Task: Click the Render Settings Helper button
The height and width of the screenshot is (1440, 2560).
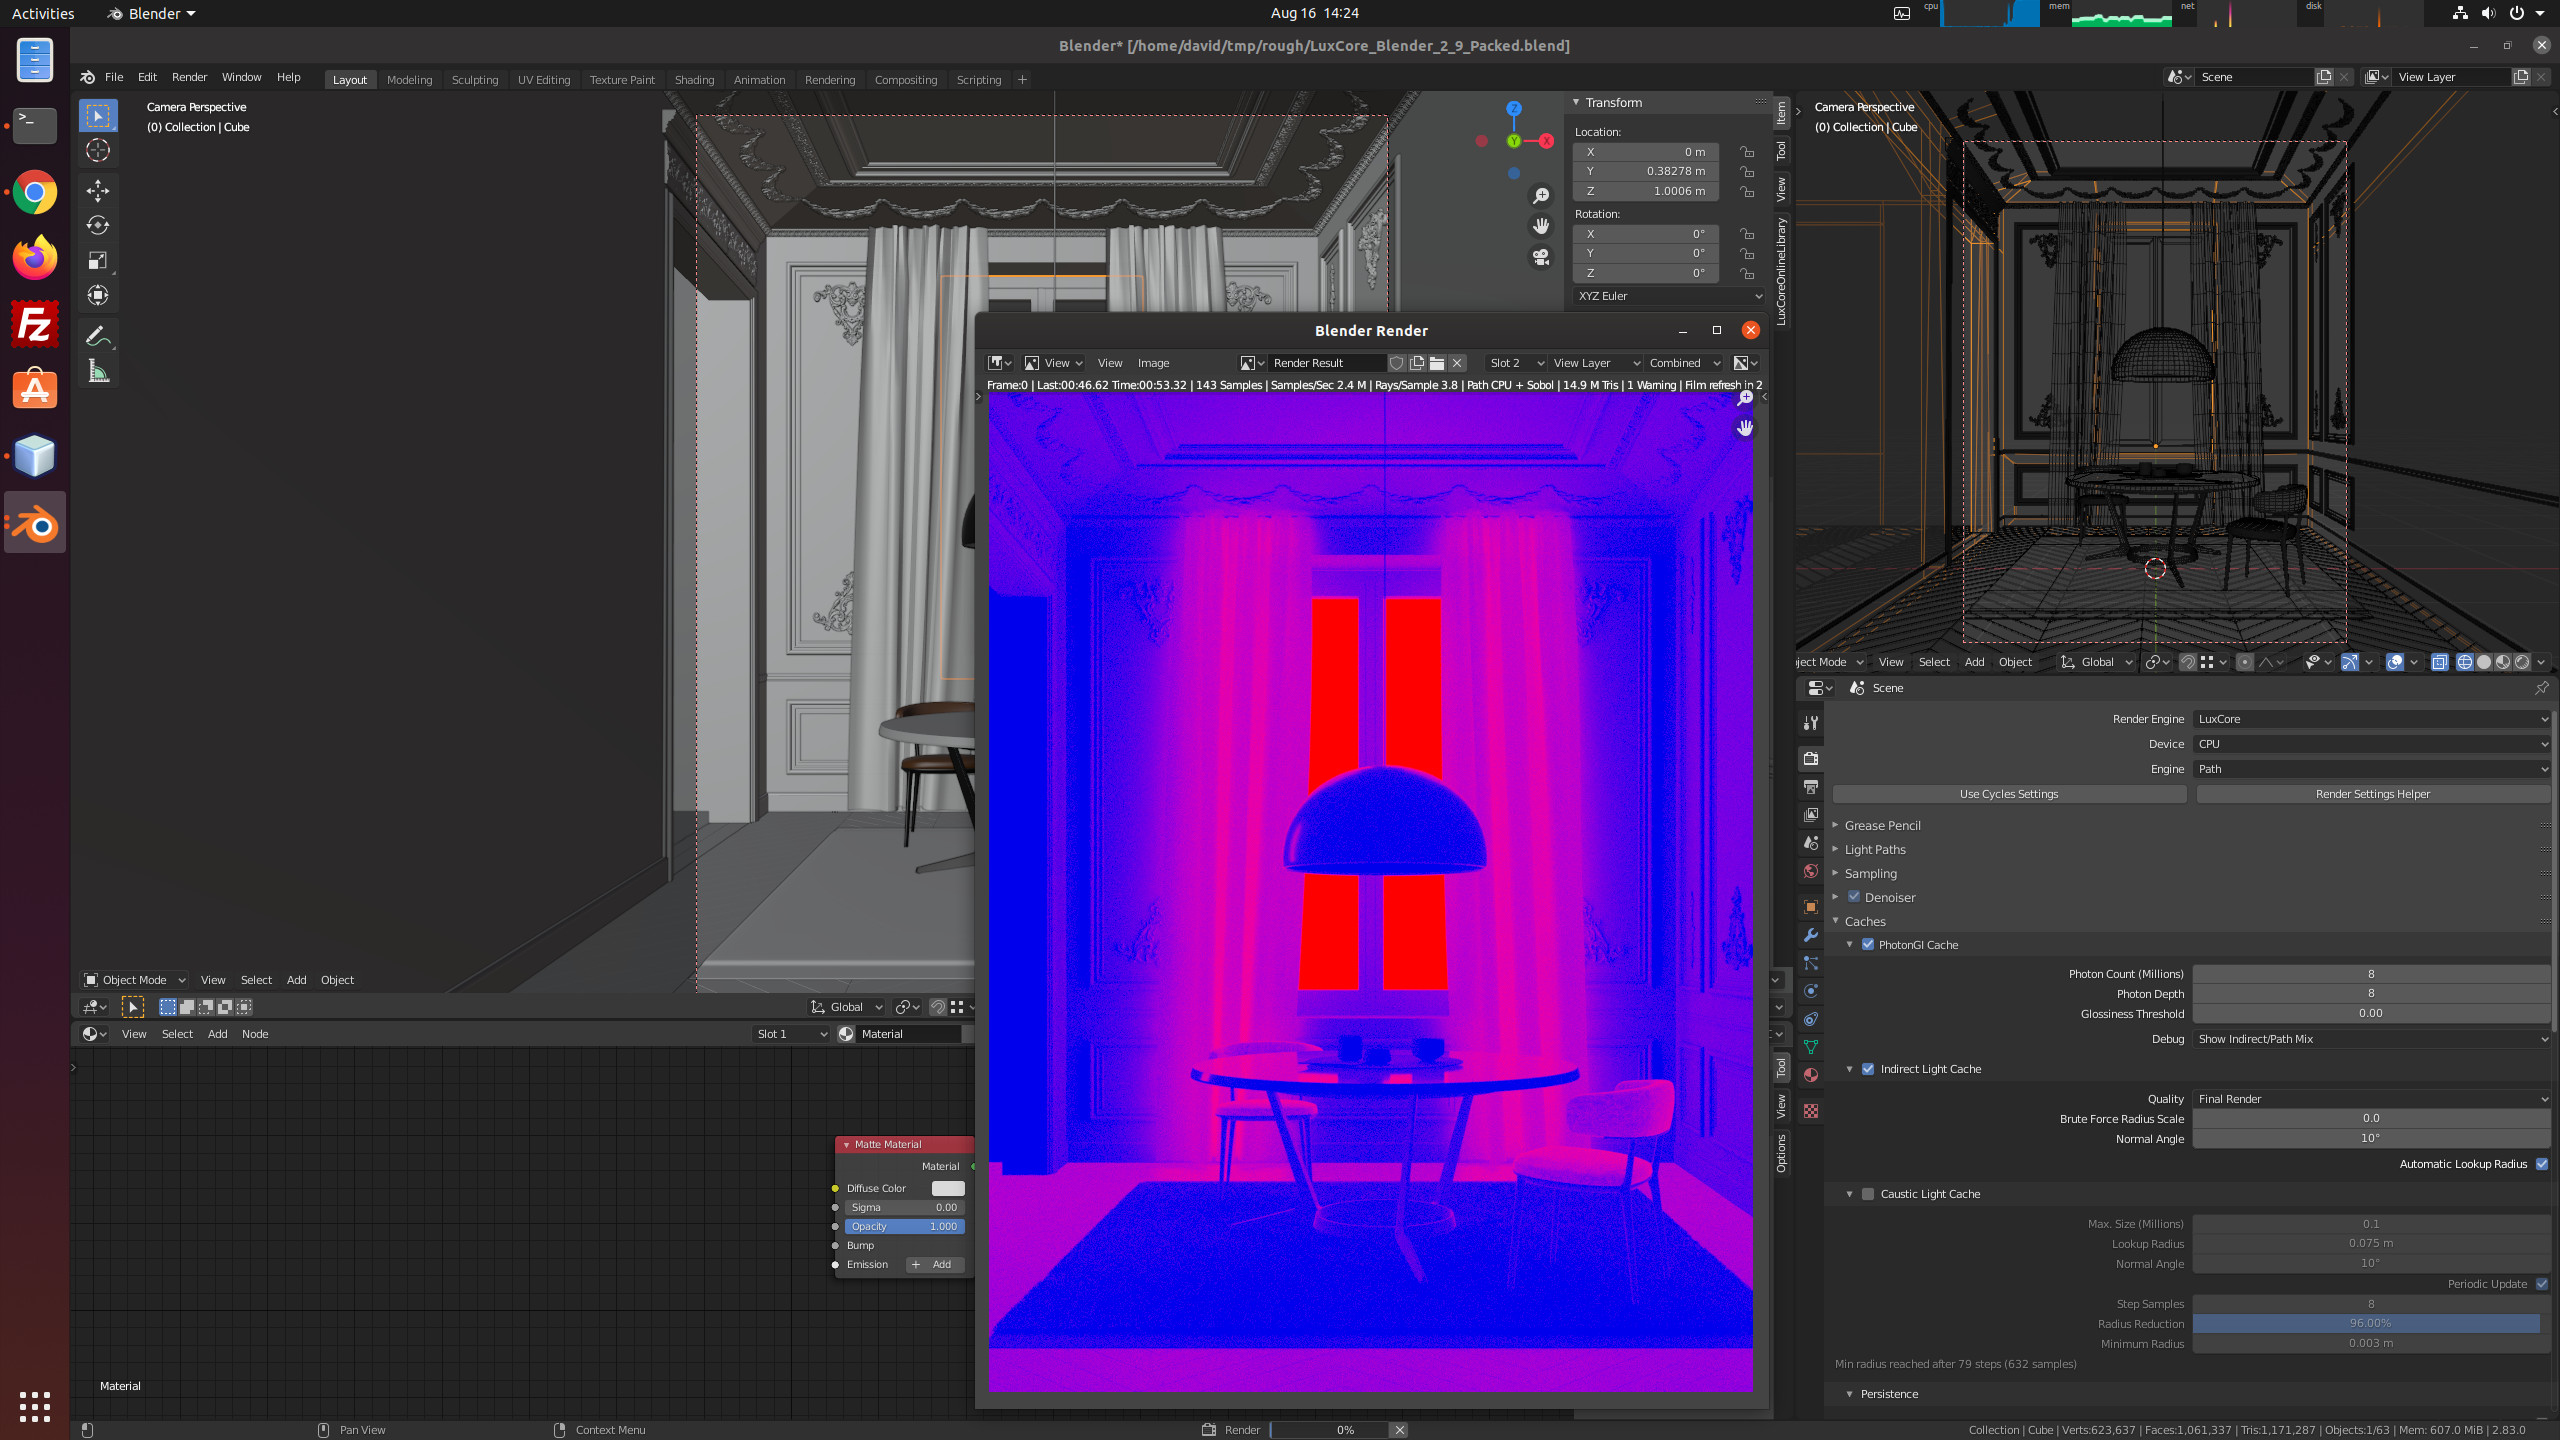Action: click(x=2372, y=794)
